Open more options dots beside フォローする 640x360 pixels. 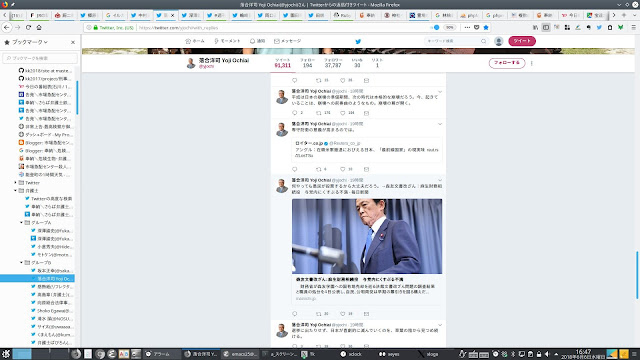(531, 63)
